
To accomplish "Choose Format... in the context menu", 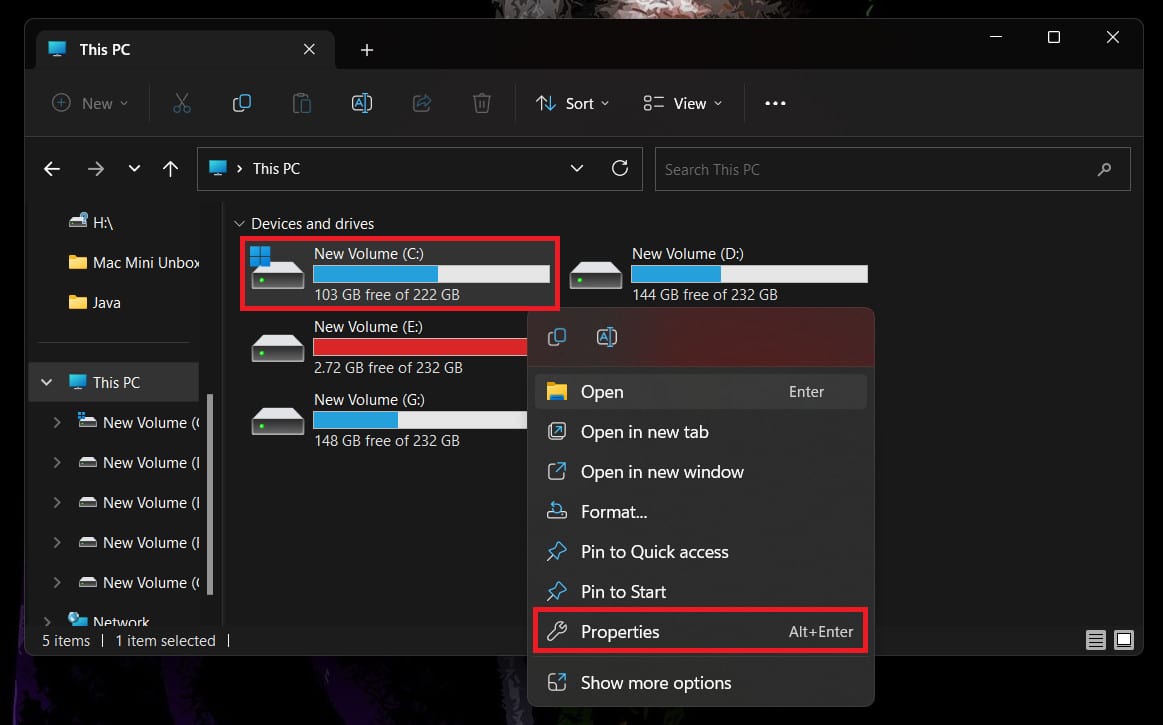I will click(614, 512).
